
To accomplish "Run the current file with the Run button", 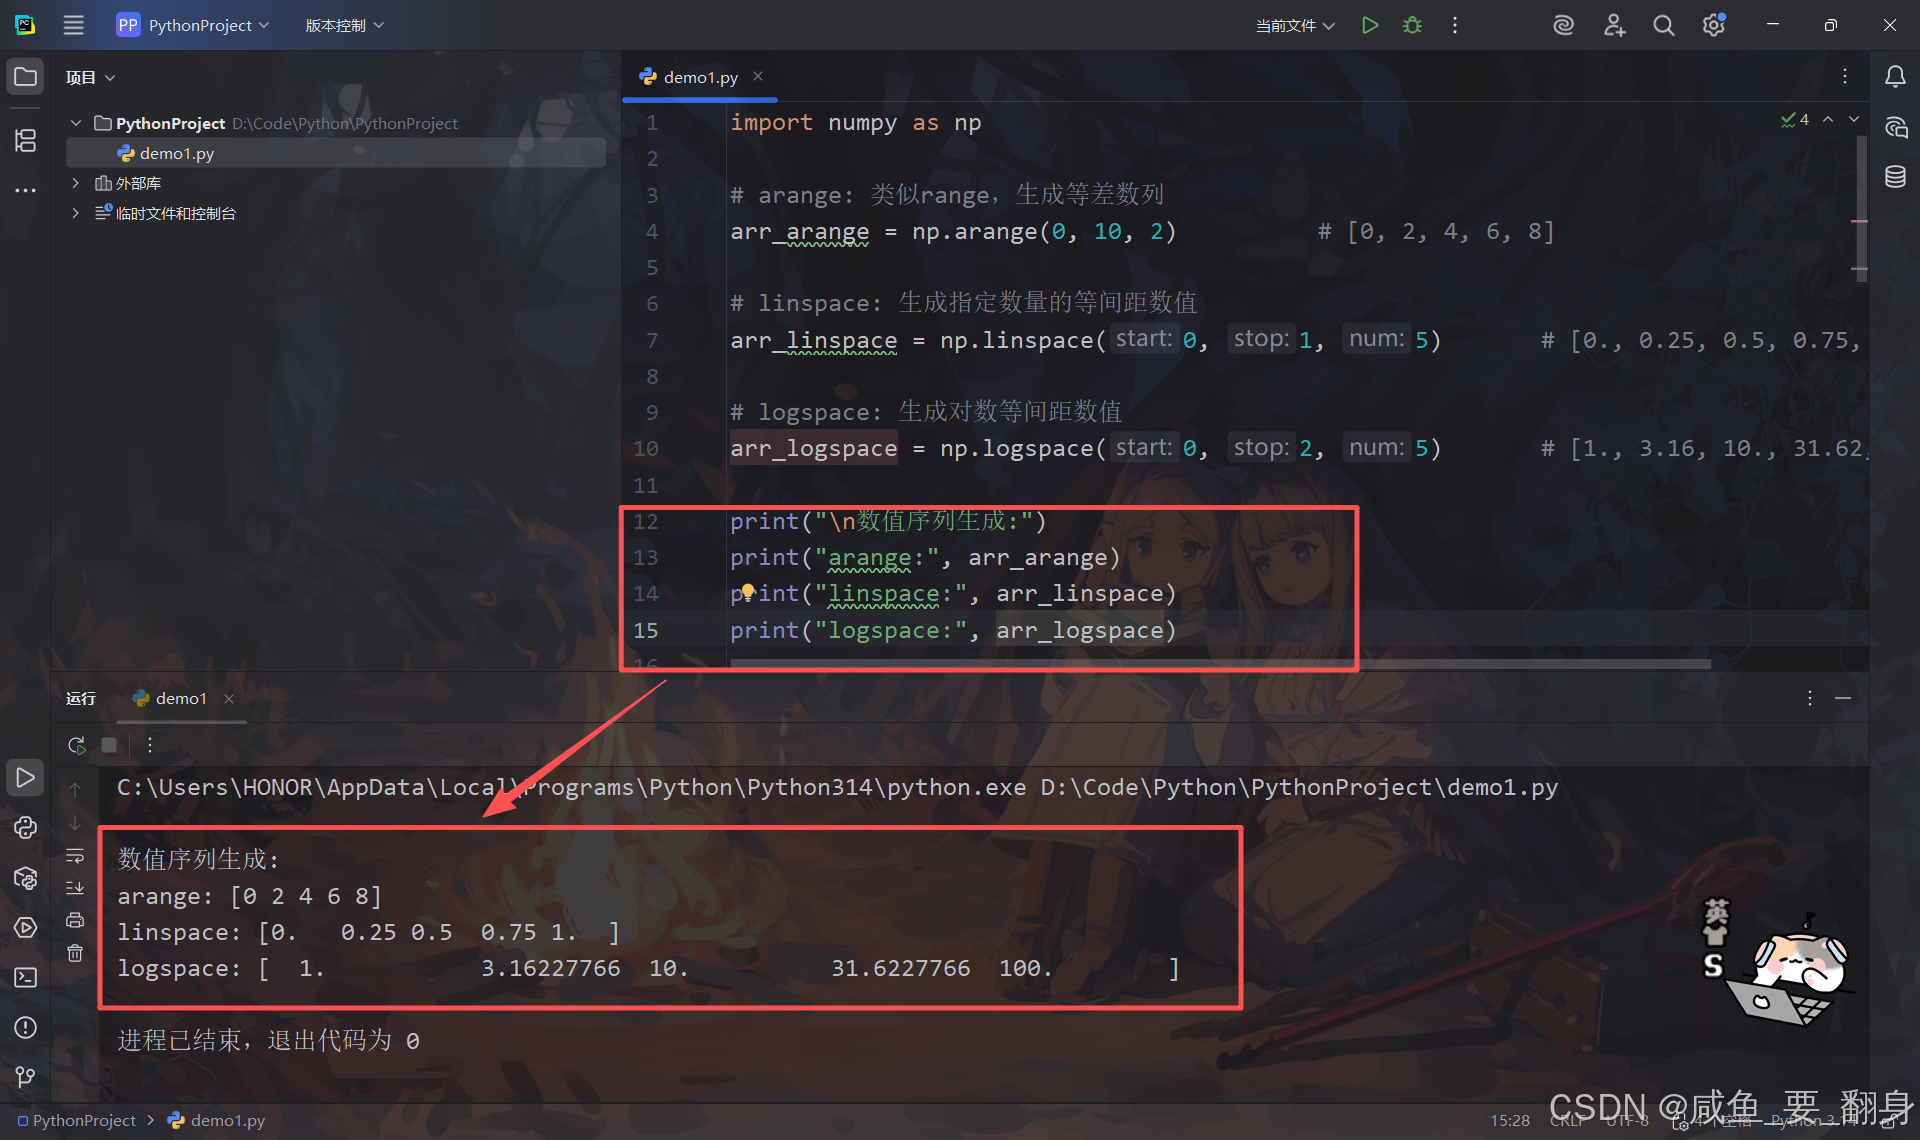I will [x=1370, y=25].
